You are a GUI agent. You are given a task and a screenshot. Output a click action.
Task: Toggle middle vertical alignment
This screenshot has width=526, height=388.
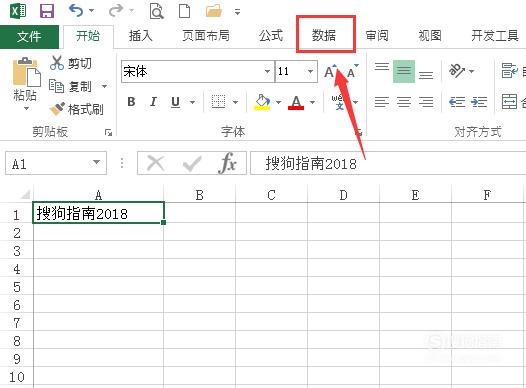pos(404,71)
